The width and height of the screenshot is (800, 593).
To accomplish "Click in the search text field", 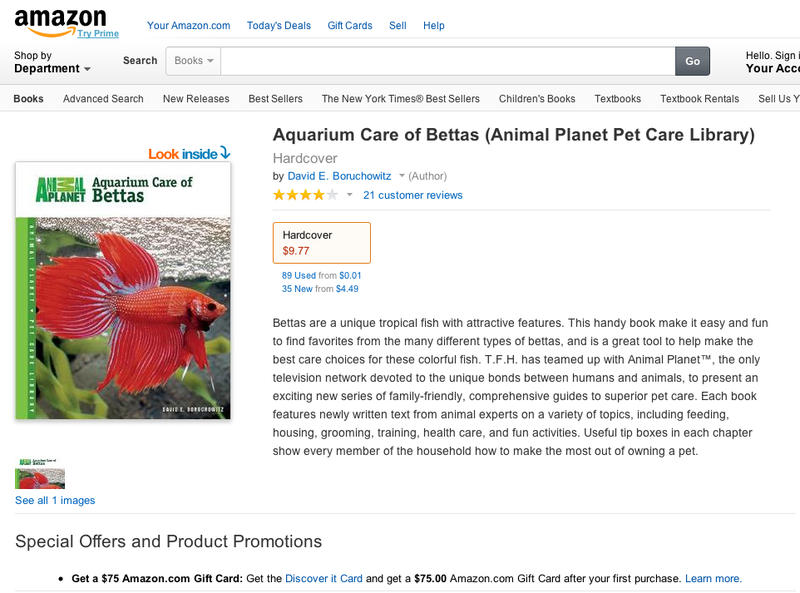I will tap(447, 61).
